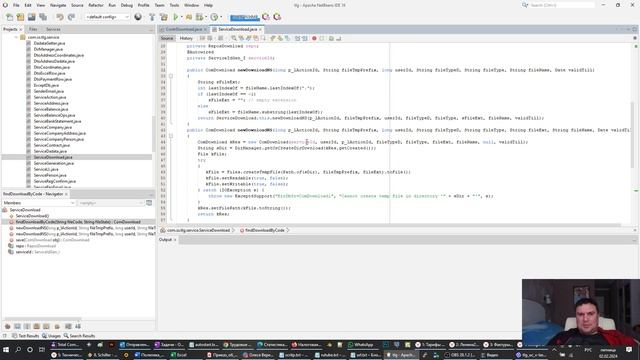Run the project with green play icon
Viewport: 640px width, 360px height.
pos(176,17)
